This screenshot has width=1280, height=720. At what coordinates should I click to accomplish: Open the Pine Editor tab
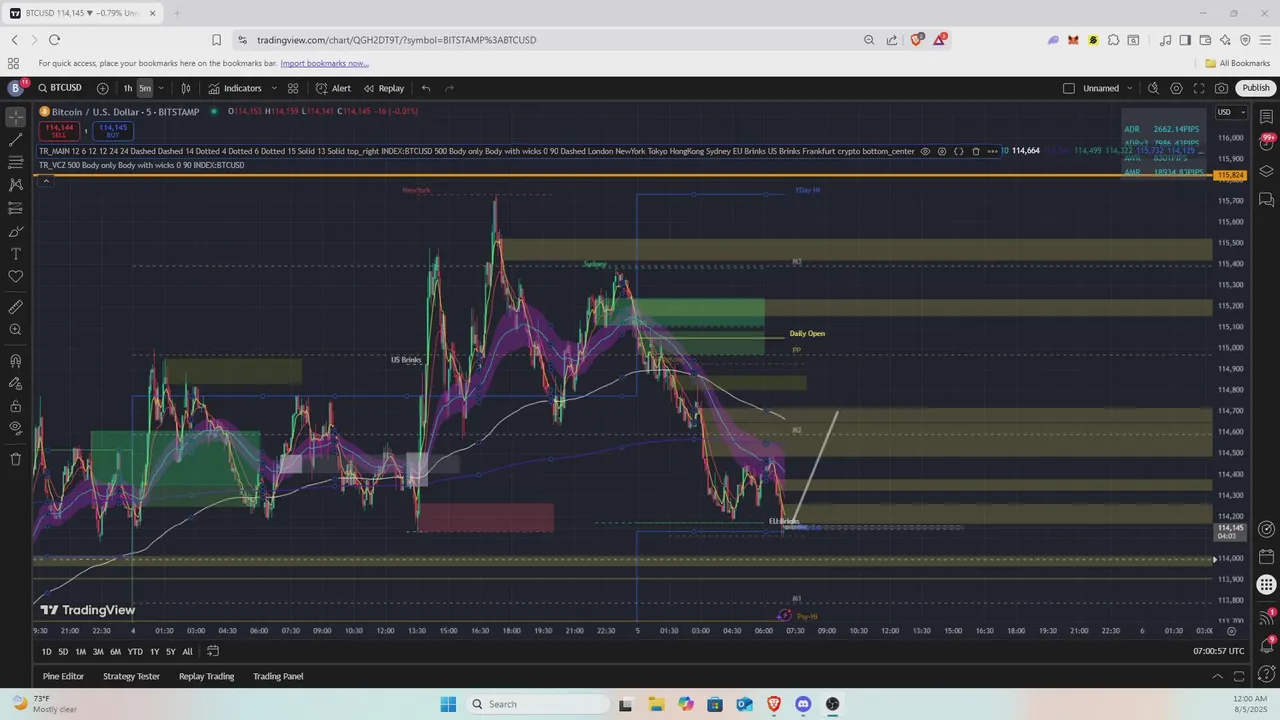(63, 676)
